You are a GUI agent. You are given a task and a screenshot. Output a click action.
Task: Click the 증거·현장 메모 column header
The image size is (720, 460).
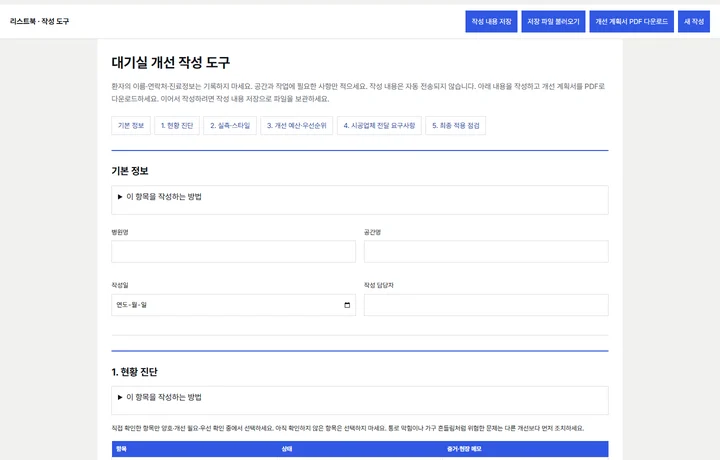pos(464,449)
